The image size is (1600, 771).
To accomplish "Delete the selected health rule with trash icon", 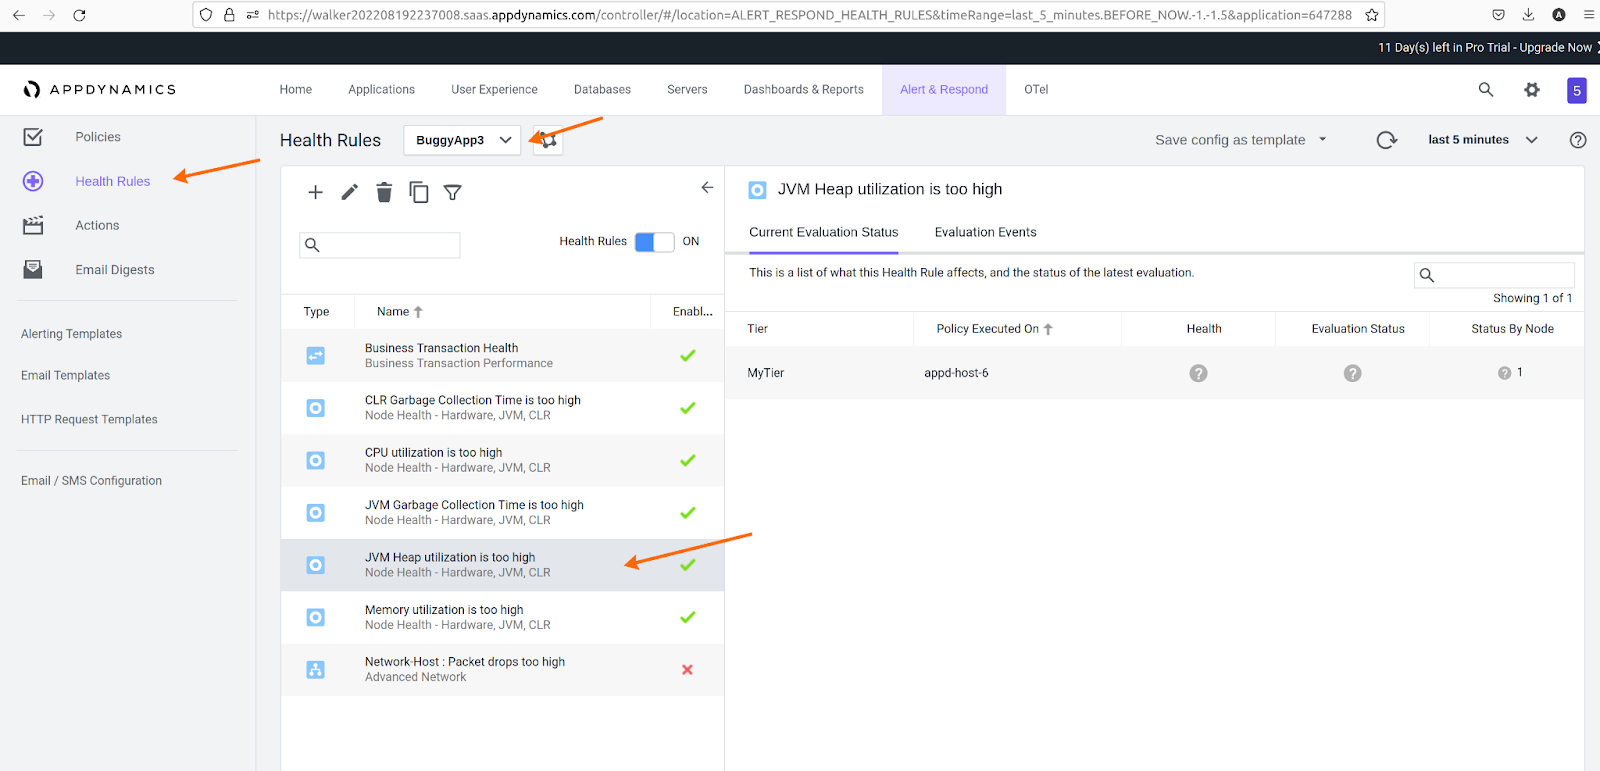I will point(384,192).
